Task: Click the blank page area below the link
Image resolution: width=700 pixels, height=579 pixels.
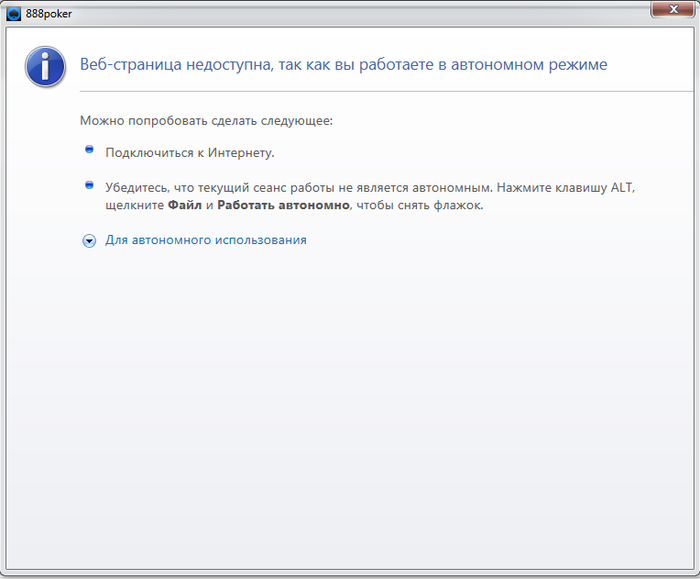Action: coord(348,402)
